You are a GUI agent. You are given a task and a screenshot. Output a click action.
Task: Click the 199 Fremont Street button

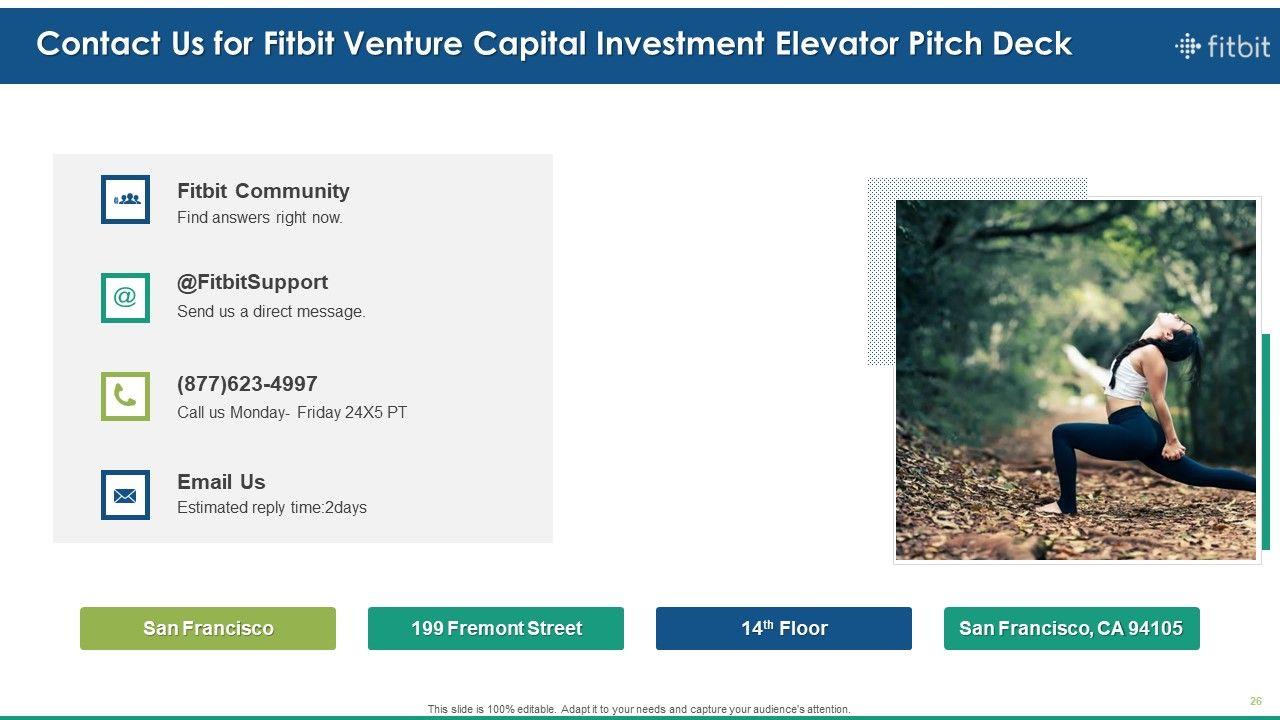point(496,628)
